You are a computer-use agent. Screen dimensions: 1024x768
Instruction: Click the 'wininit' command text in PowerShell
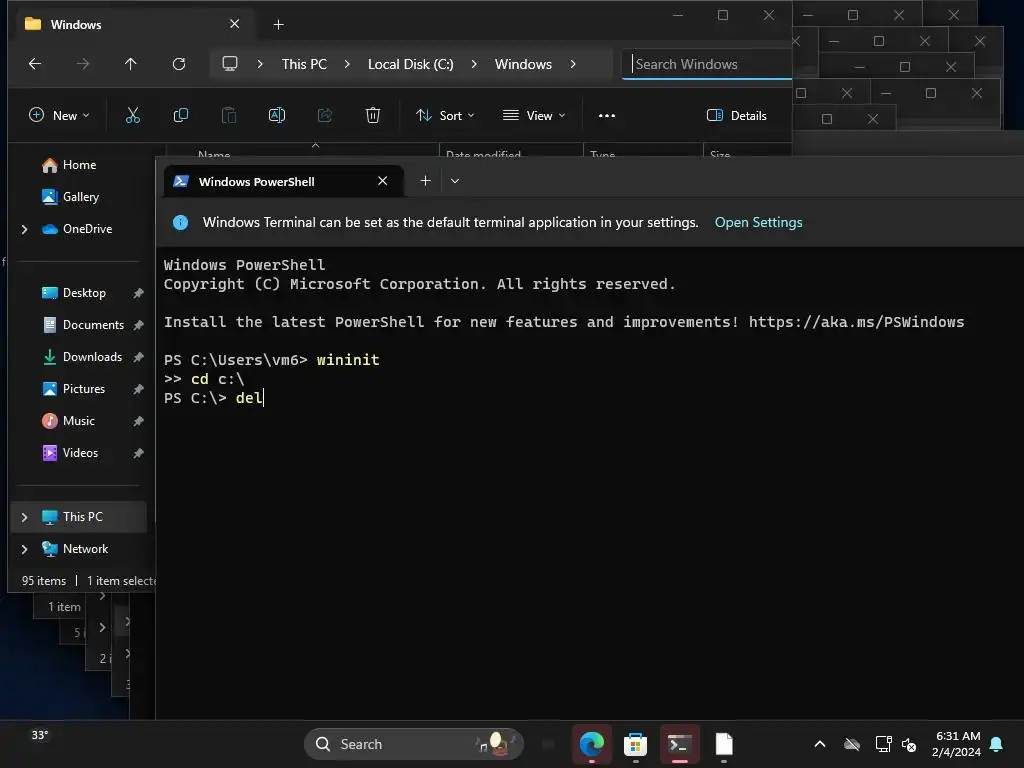[348, 360]
